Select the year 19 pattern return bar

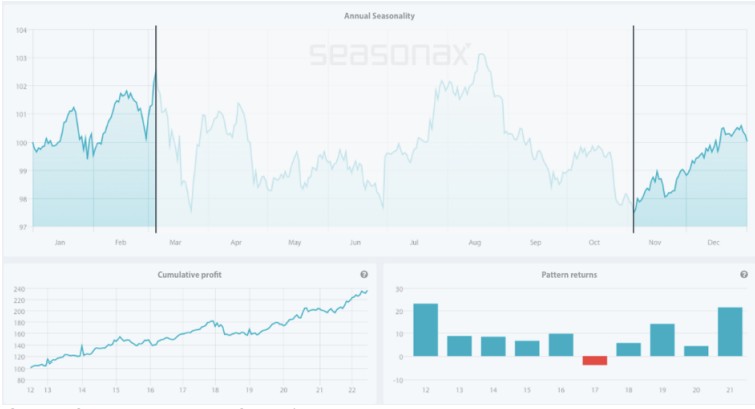click(x=663, y=340)
